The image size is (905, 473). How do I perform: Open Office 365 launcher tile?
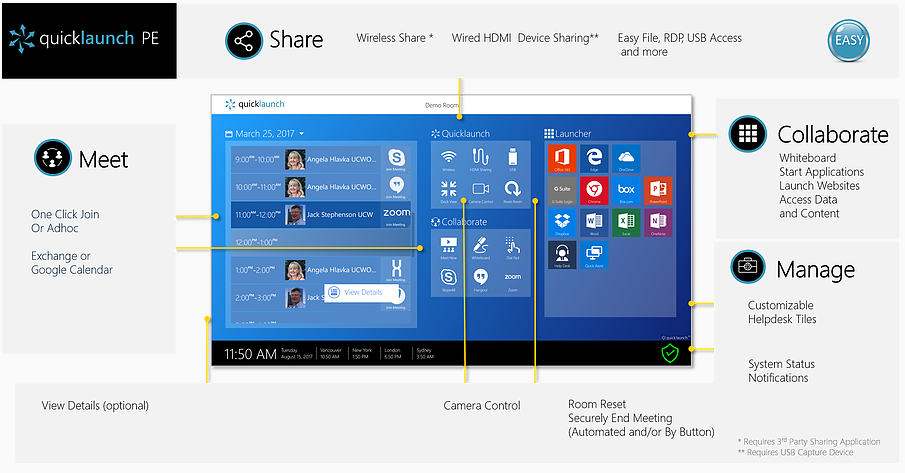click(x=562, y=159)
